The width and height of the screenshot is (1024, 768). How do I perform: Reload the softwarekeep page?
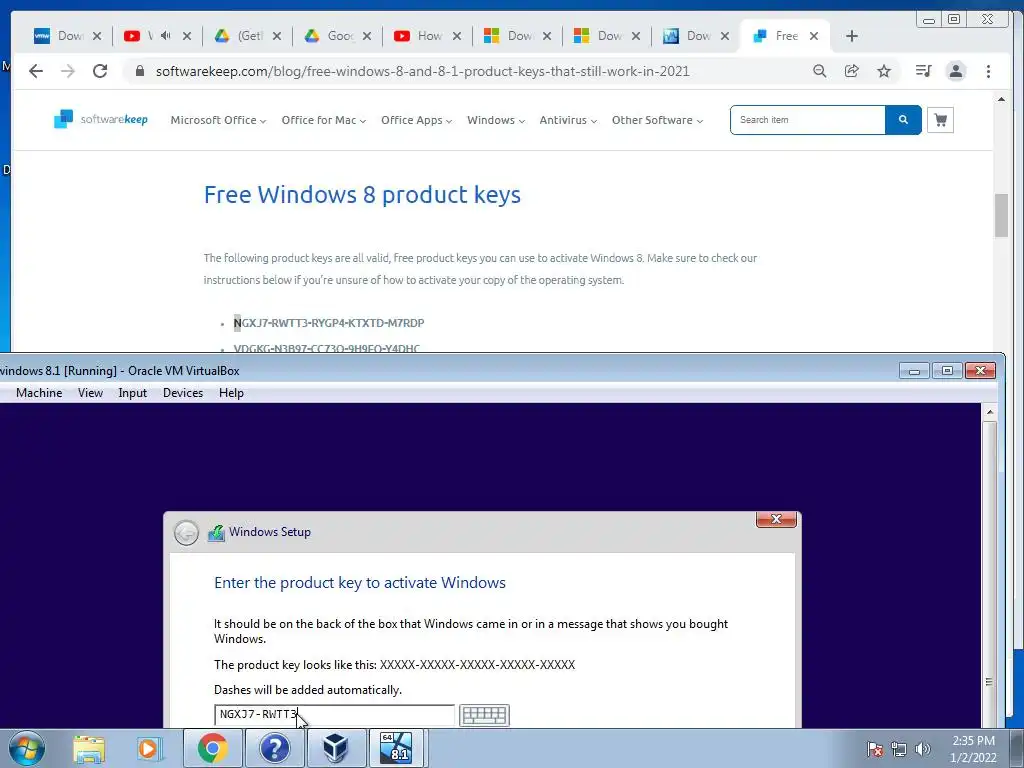pos(100,71)
